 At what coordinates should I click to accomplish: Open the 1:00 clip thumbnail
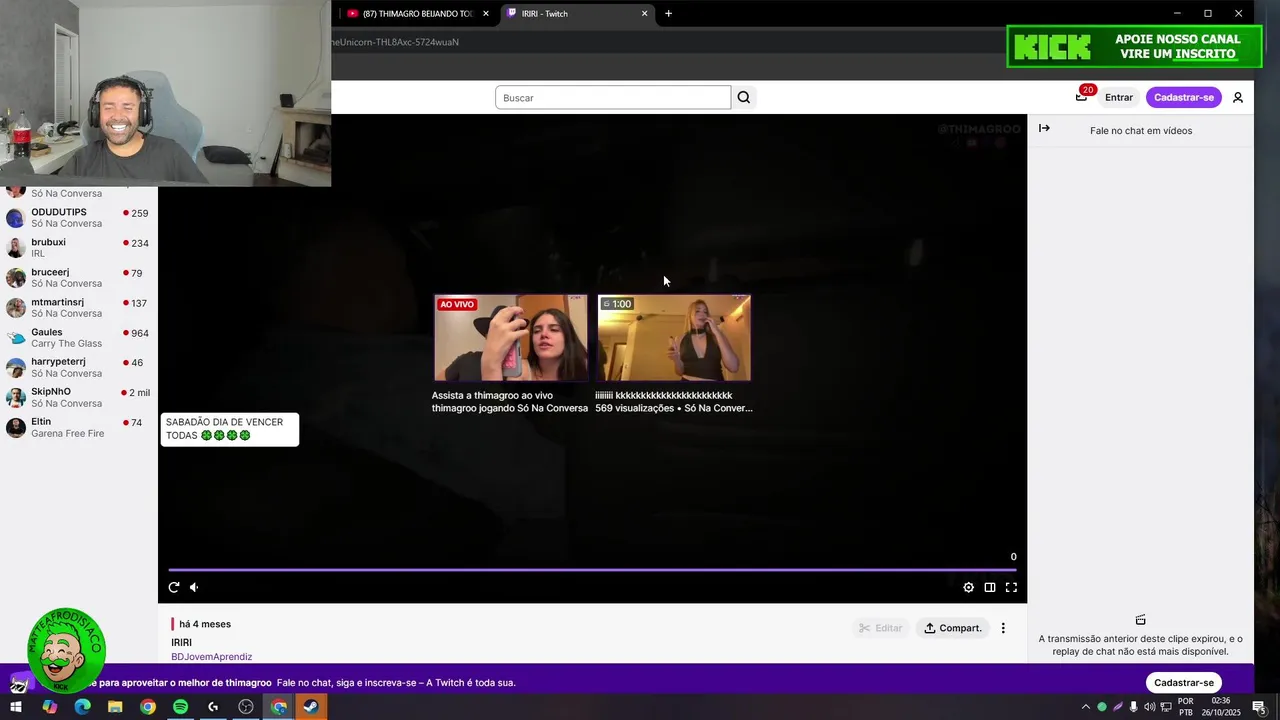pos(674,338)
